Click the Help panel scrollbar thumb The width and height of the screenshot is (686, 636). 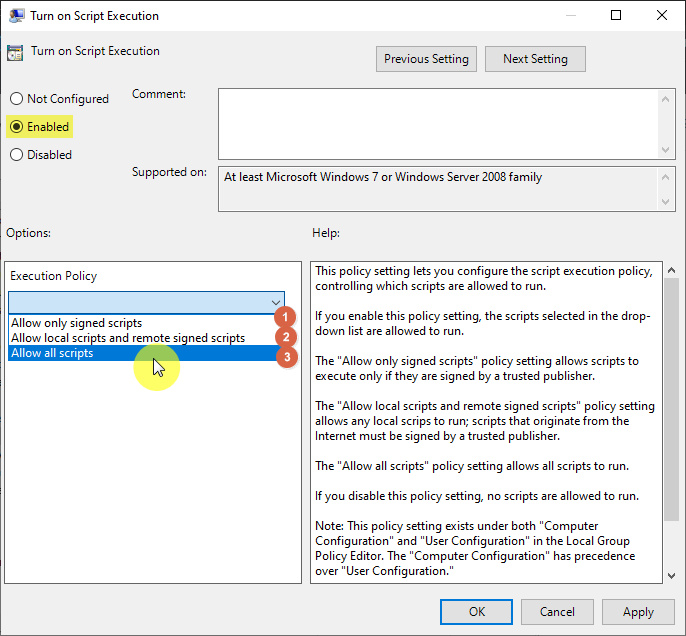point(671,400)
